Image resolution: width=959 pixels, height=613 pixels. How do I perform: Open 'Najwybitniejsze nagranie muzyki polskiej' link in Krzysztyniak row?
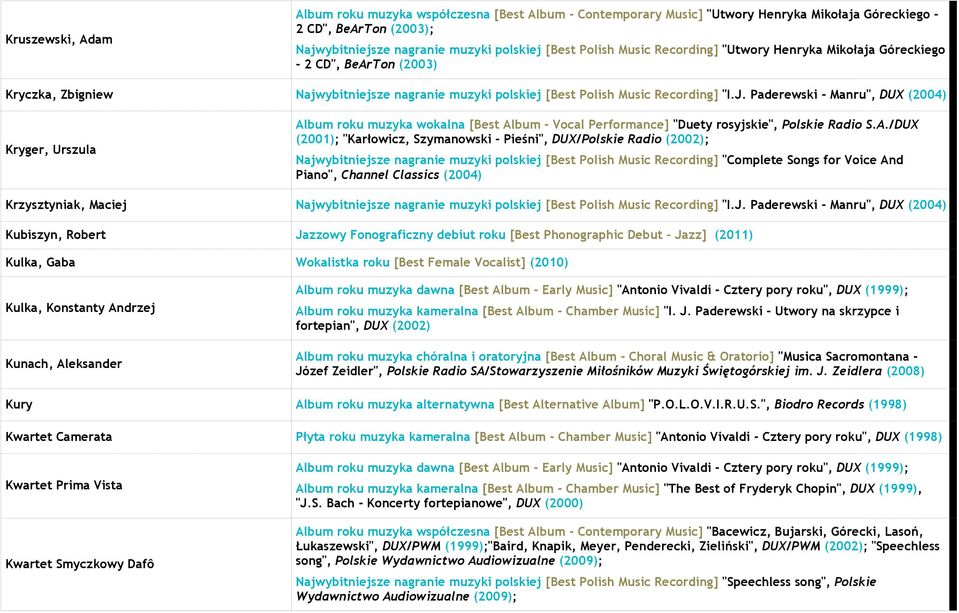click(418, 205)
